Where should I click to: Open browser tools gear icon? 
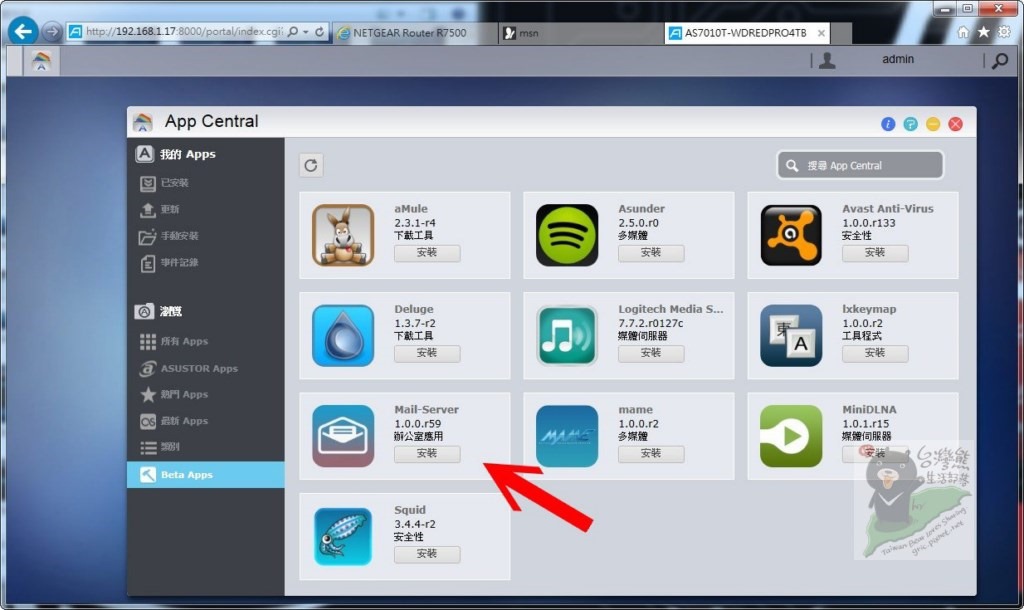[1004, 32]
